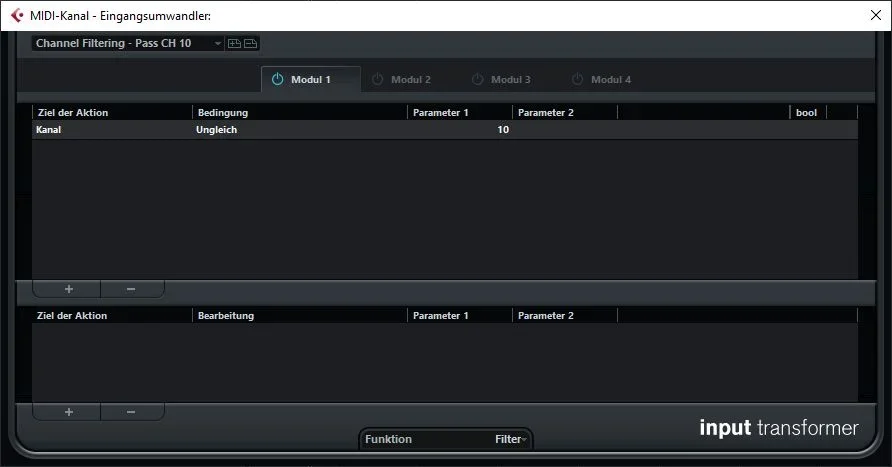892x467 pixels.
Task: Add a filter condition line with plus
Action: [68, 289]
